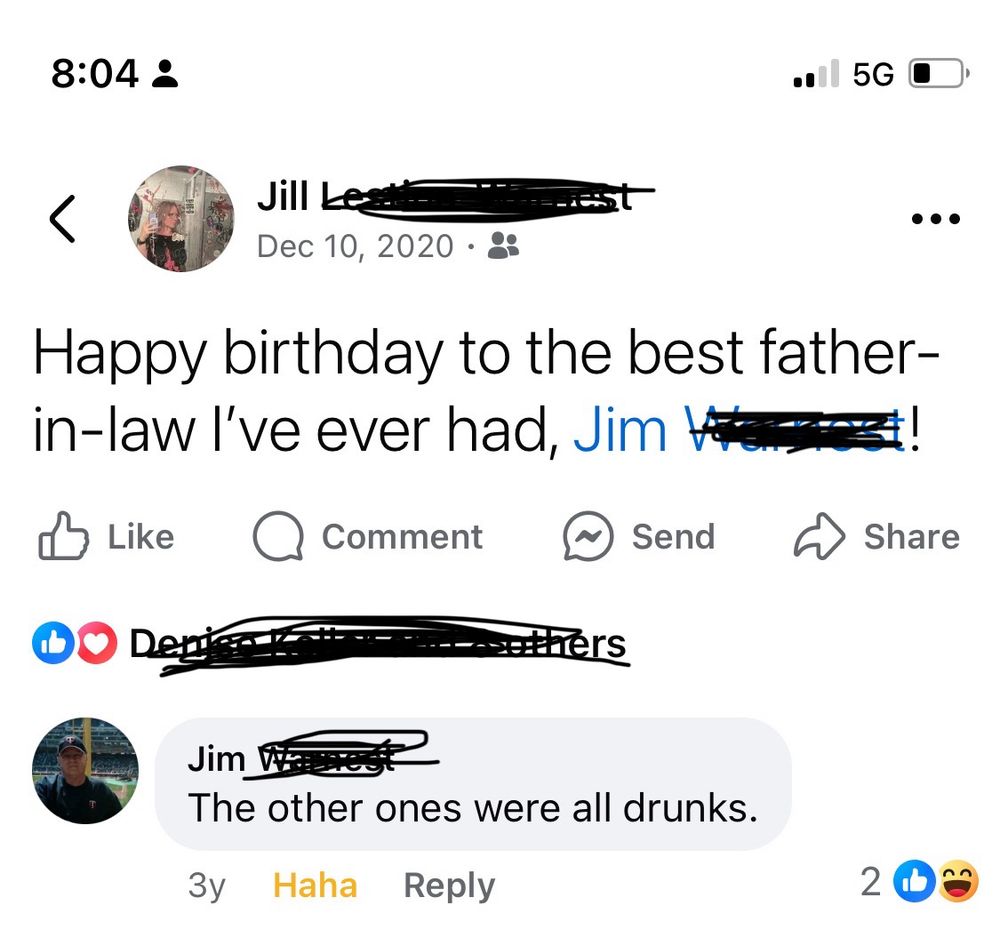The image size is (1000, 931).
Task: Tap the thumbs-up Like icon
Action: tap(63, 536)
